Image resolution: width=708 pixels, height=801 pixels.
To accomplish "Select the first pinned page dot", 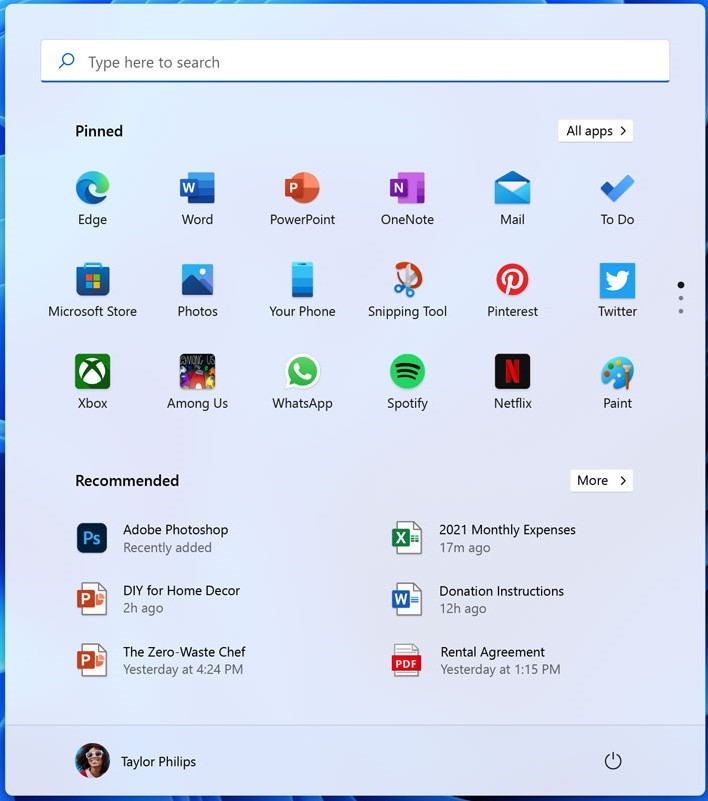I will (x=681, y=285).
